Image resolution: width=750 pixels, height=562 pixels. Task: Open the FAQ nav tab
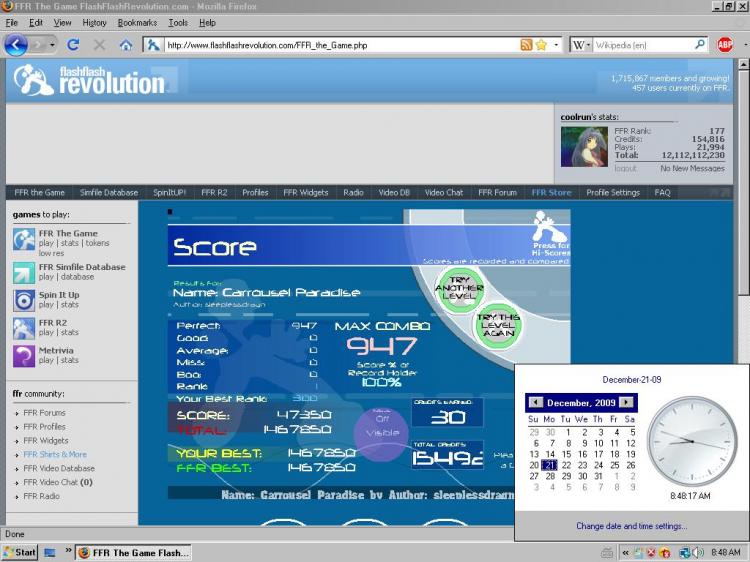[662, 192]
